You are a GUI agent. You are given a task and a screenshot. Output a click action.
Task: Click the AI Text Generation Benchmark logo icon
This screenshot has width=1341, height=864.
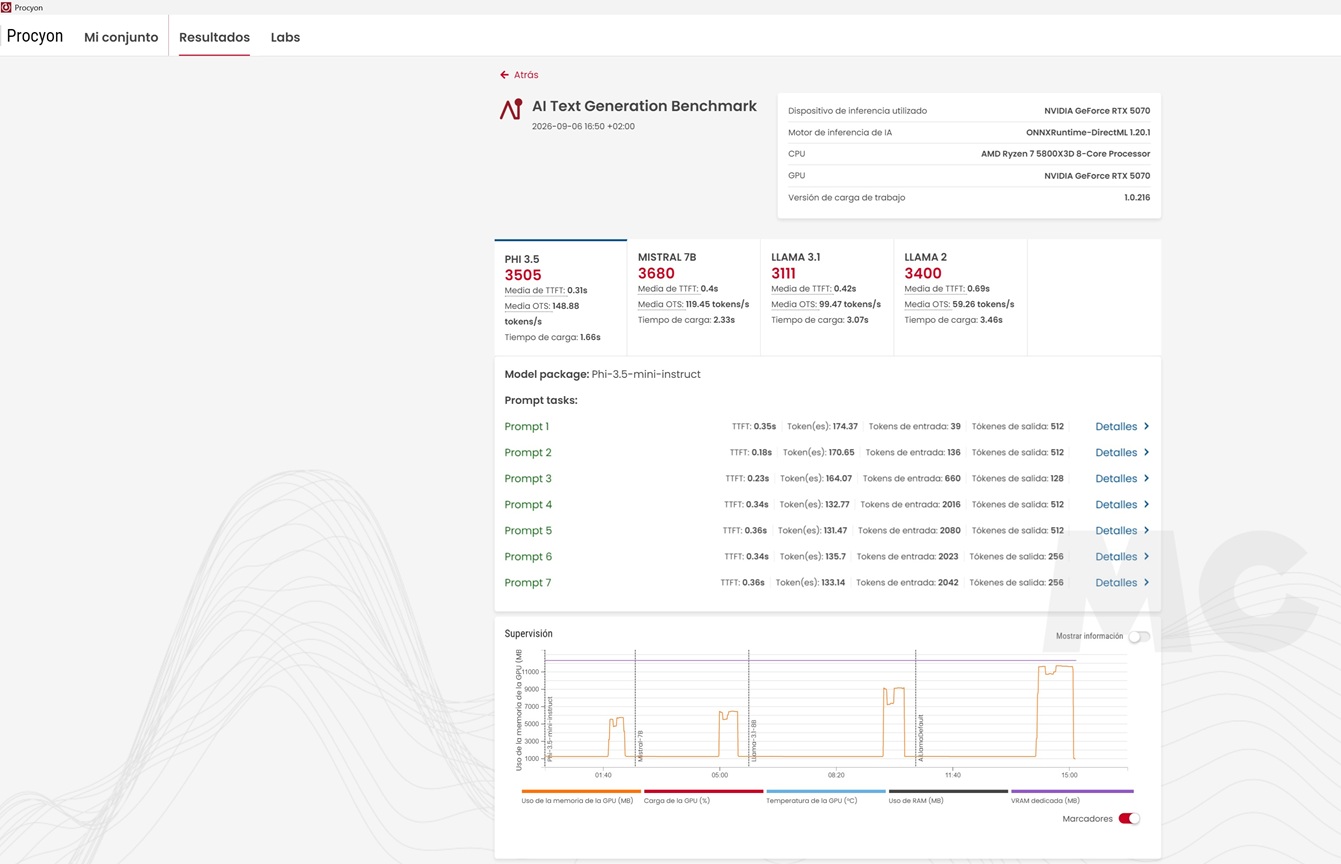point(511,109)
